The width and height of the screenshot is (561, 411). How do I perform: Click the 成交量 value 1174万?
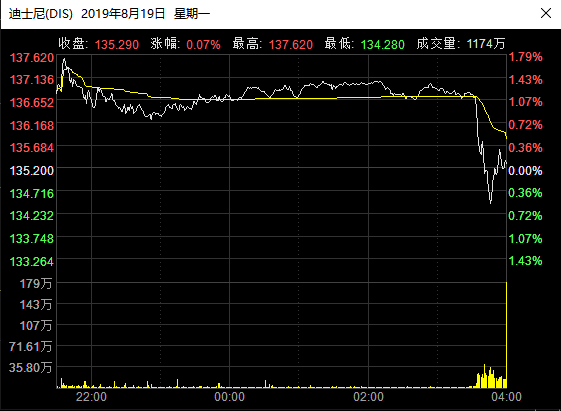(x=486, y=44)
